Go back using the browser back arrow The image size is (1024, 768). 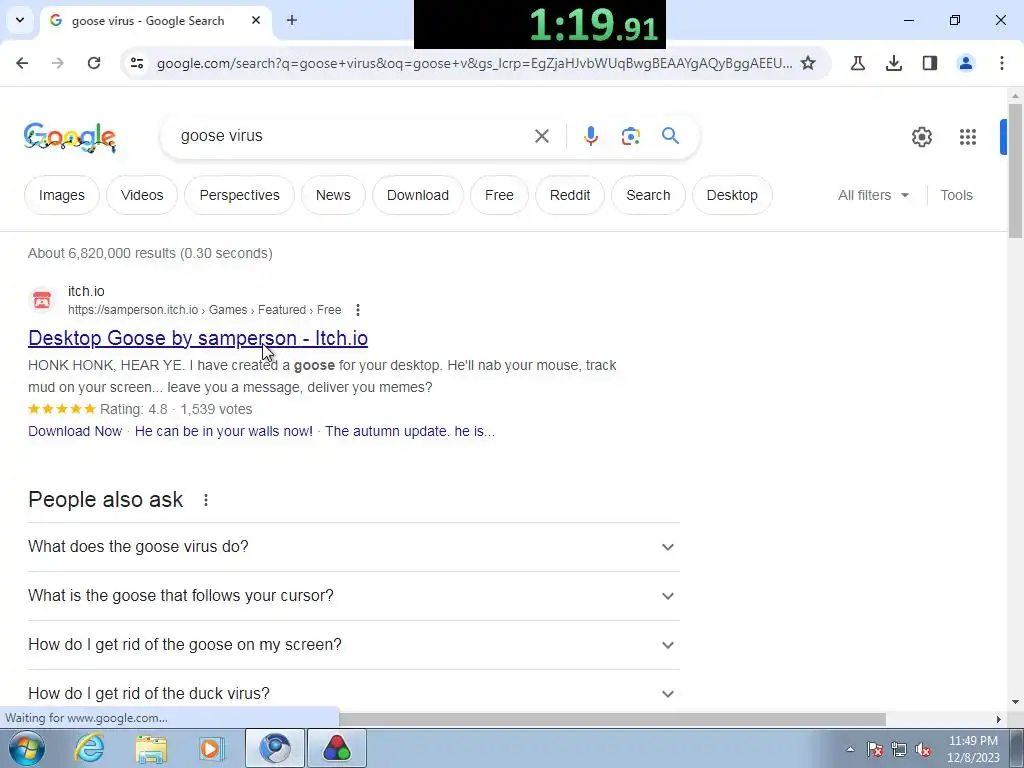pyautogui.click(x=22, y=63)
